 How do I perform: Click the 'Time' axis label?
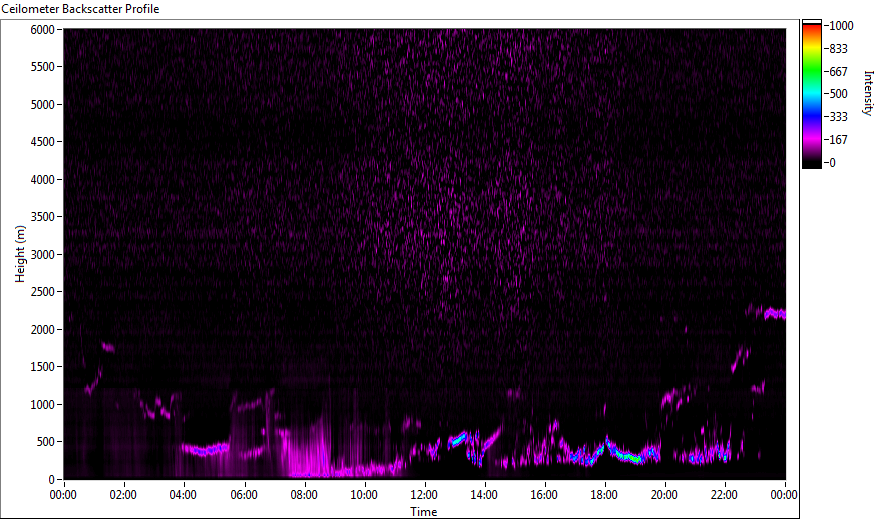tap(424, 512)
